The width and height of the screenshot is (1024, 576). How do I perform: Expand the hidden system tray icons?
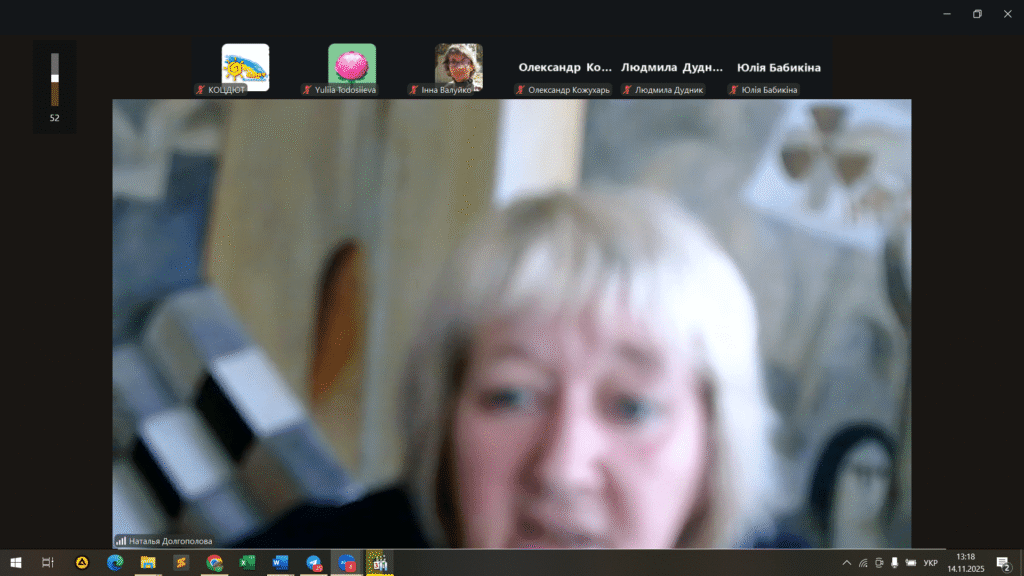point(847,563)
